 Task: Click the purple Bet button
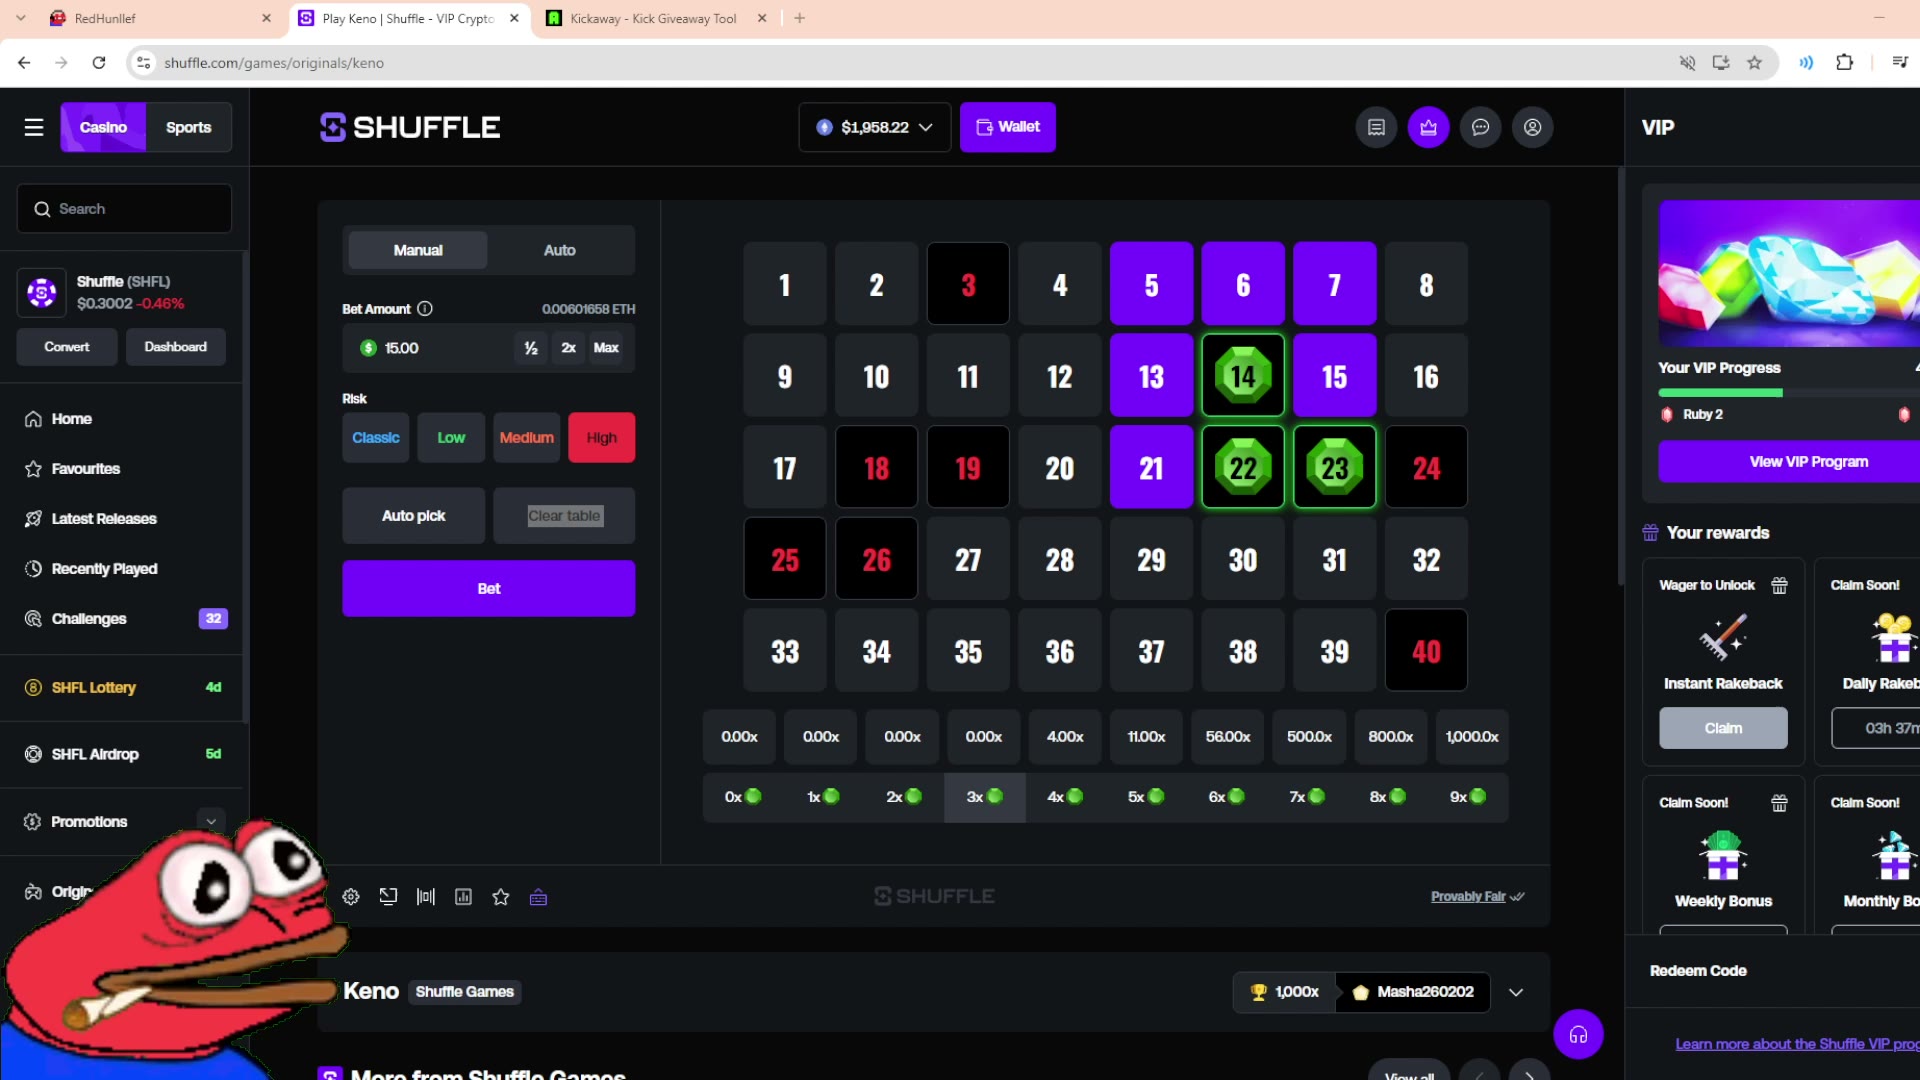click(x=489, y=588)
